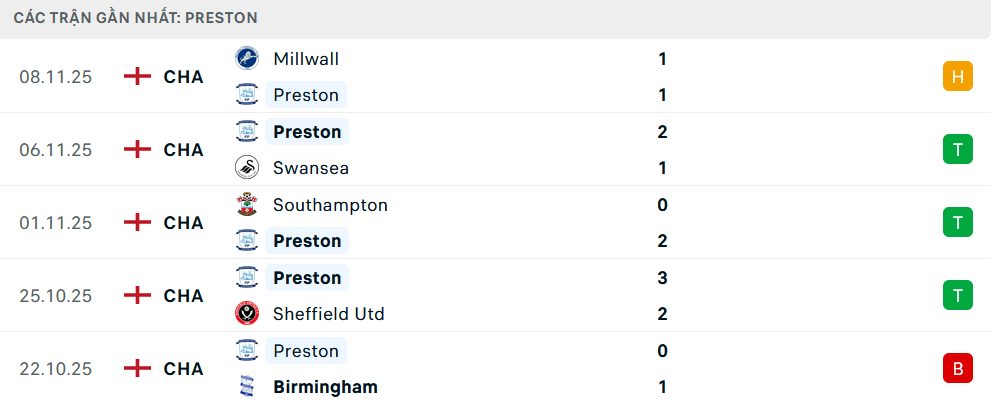Open the Birmingham team link
Viewport: 991px width, 400px height.
tap(325, 387)
